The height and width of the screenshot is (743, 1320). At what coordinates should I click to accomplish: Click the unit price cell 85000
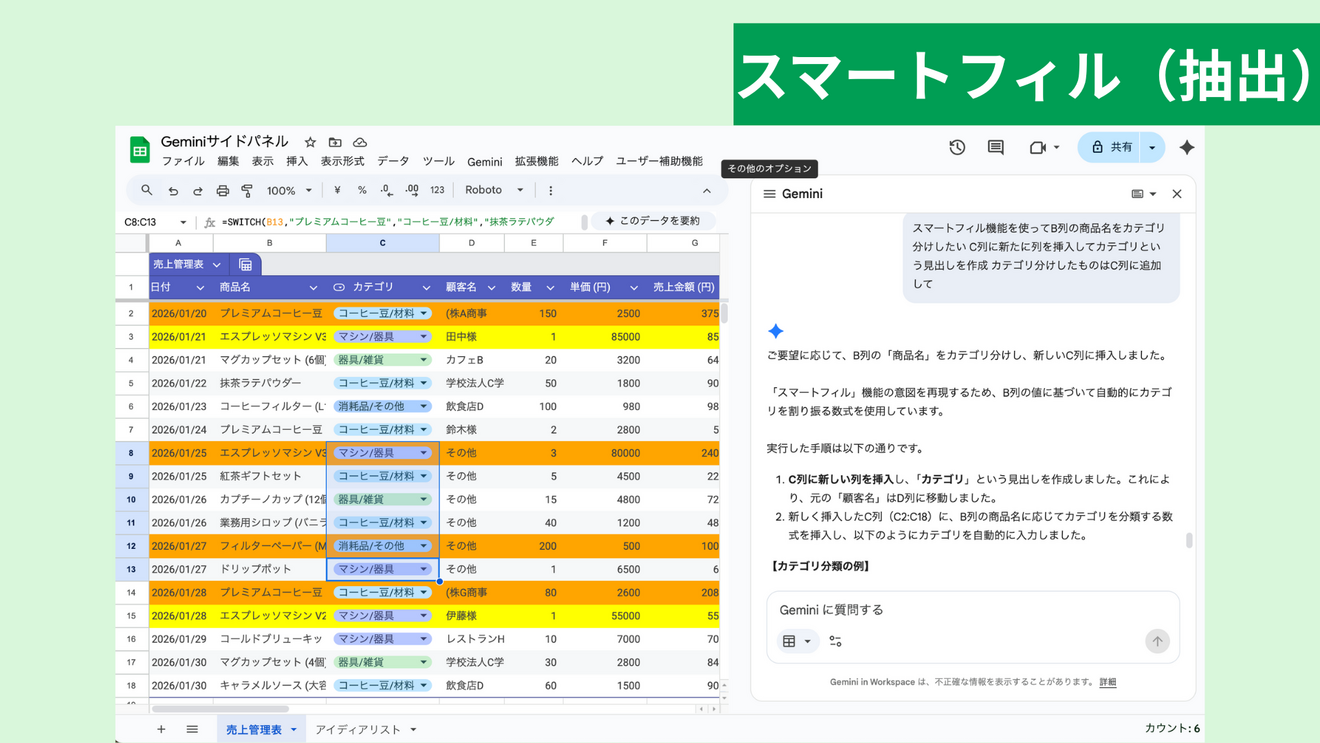point(603,337)
